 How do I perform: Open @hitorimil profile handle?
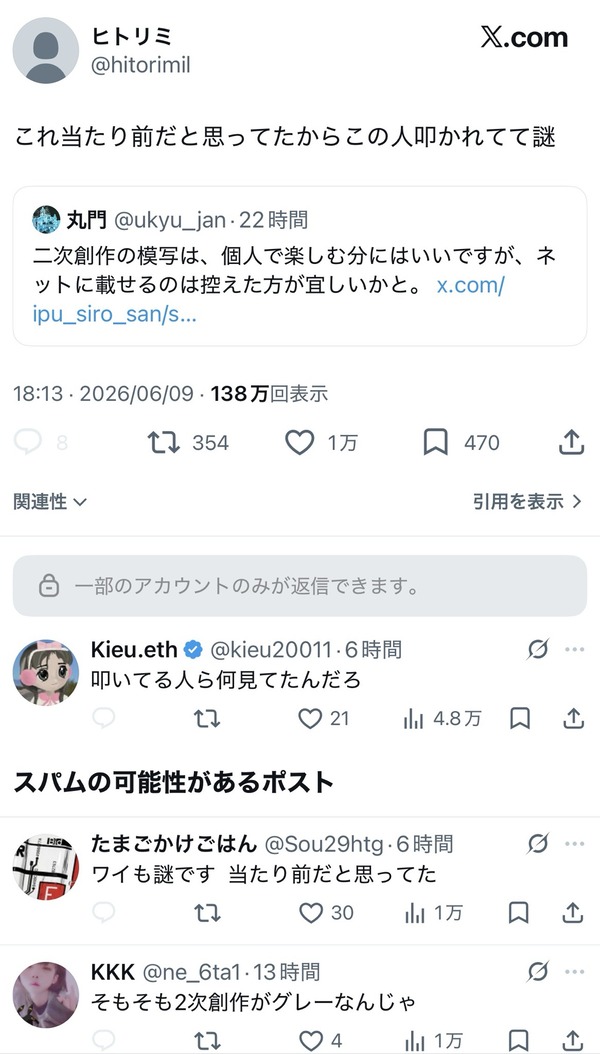[140, 65]
